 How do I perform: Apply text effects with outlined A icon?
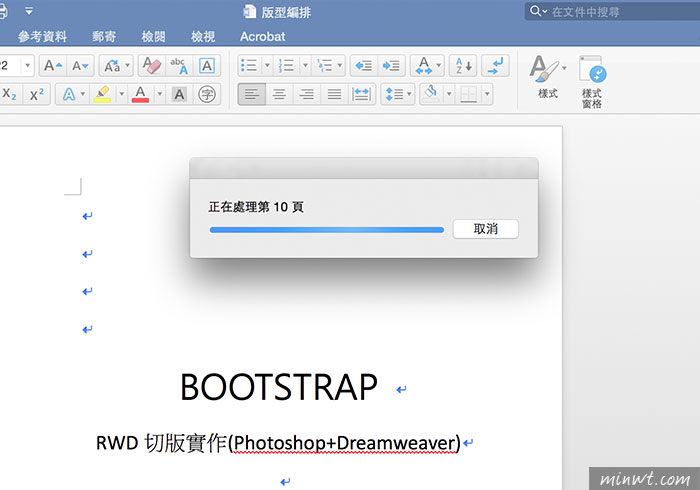[68, 94]
